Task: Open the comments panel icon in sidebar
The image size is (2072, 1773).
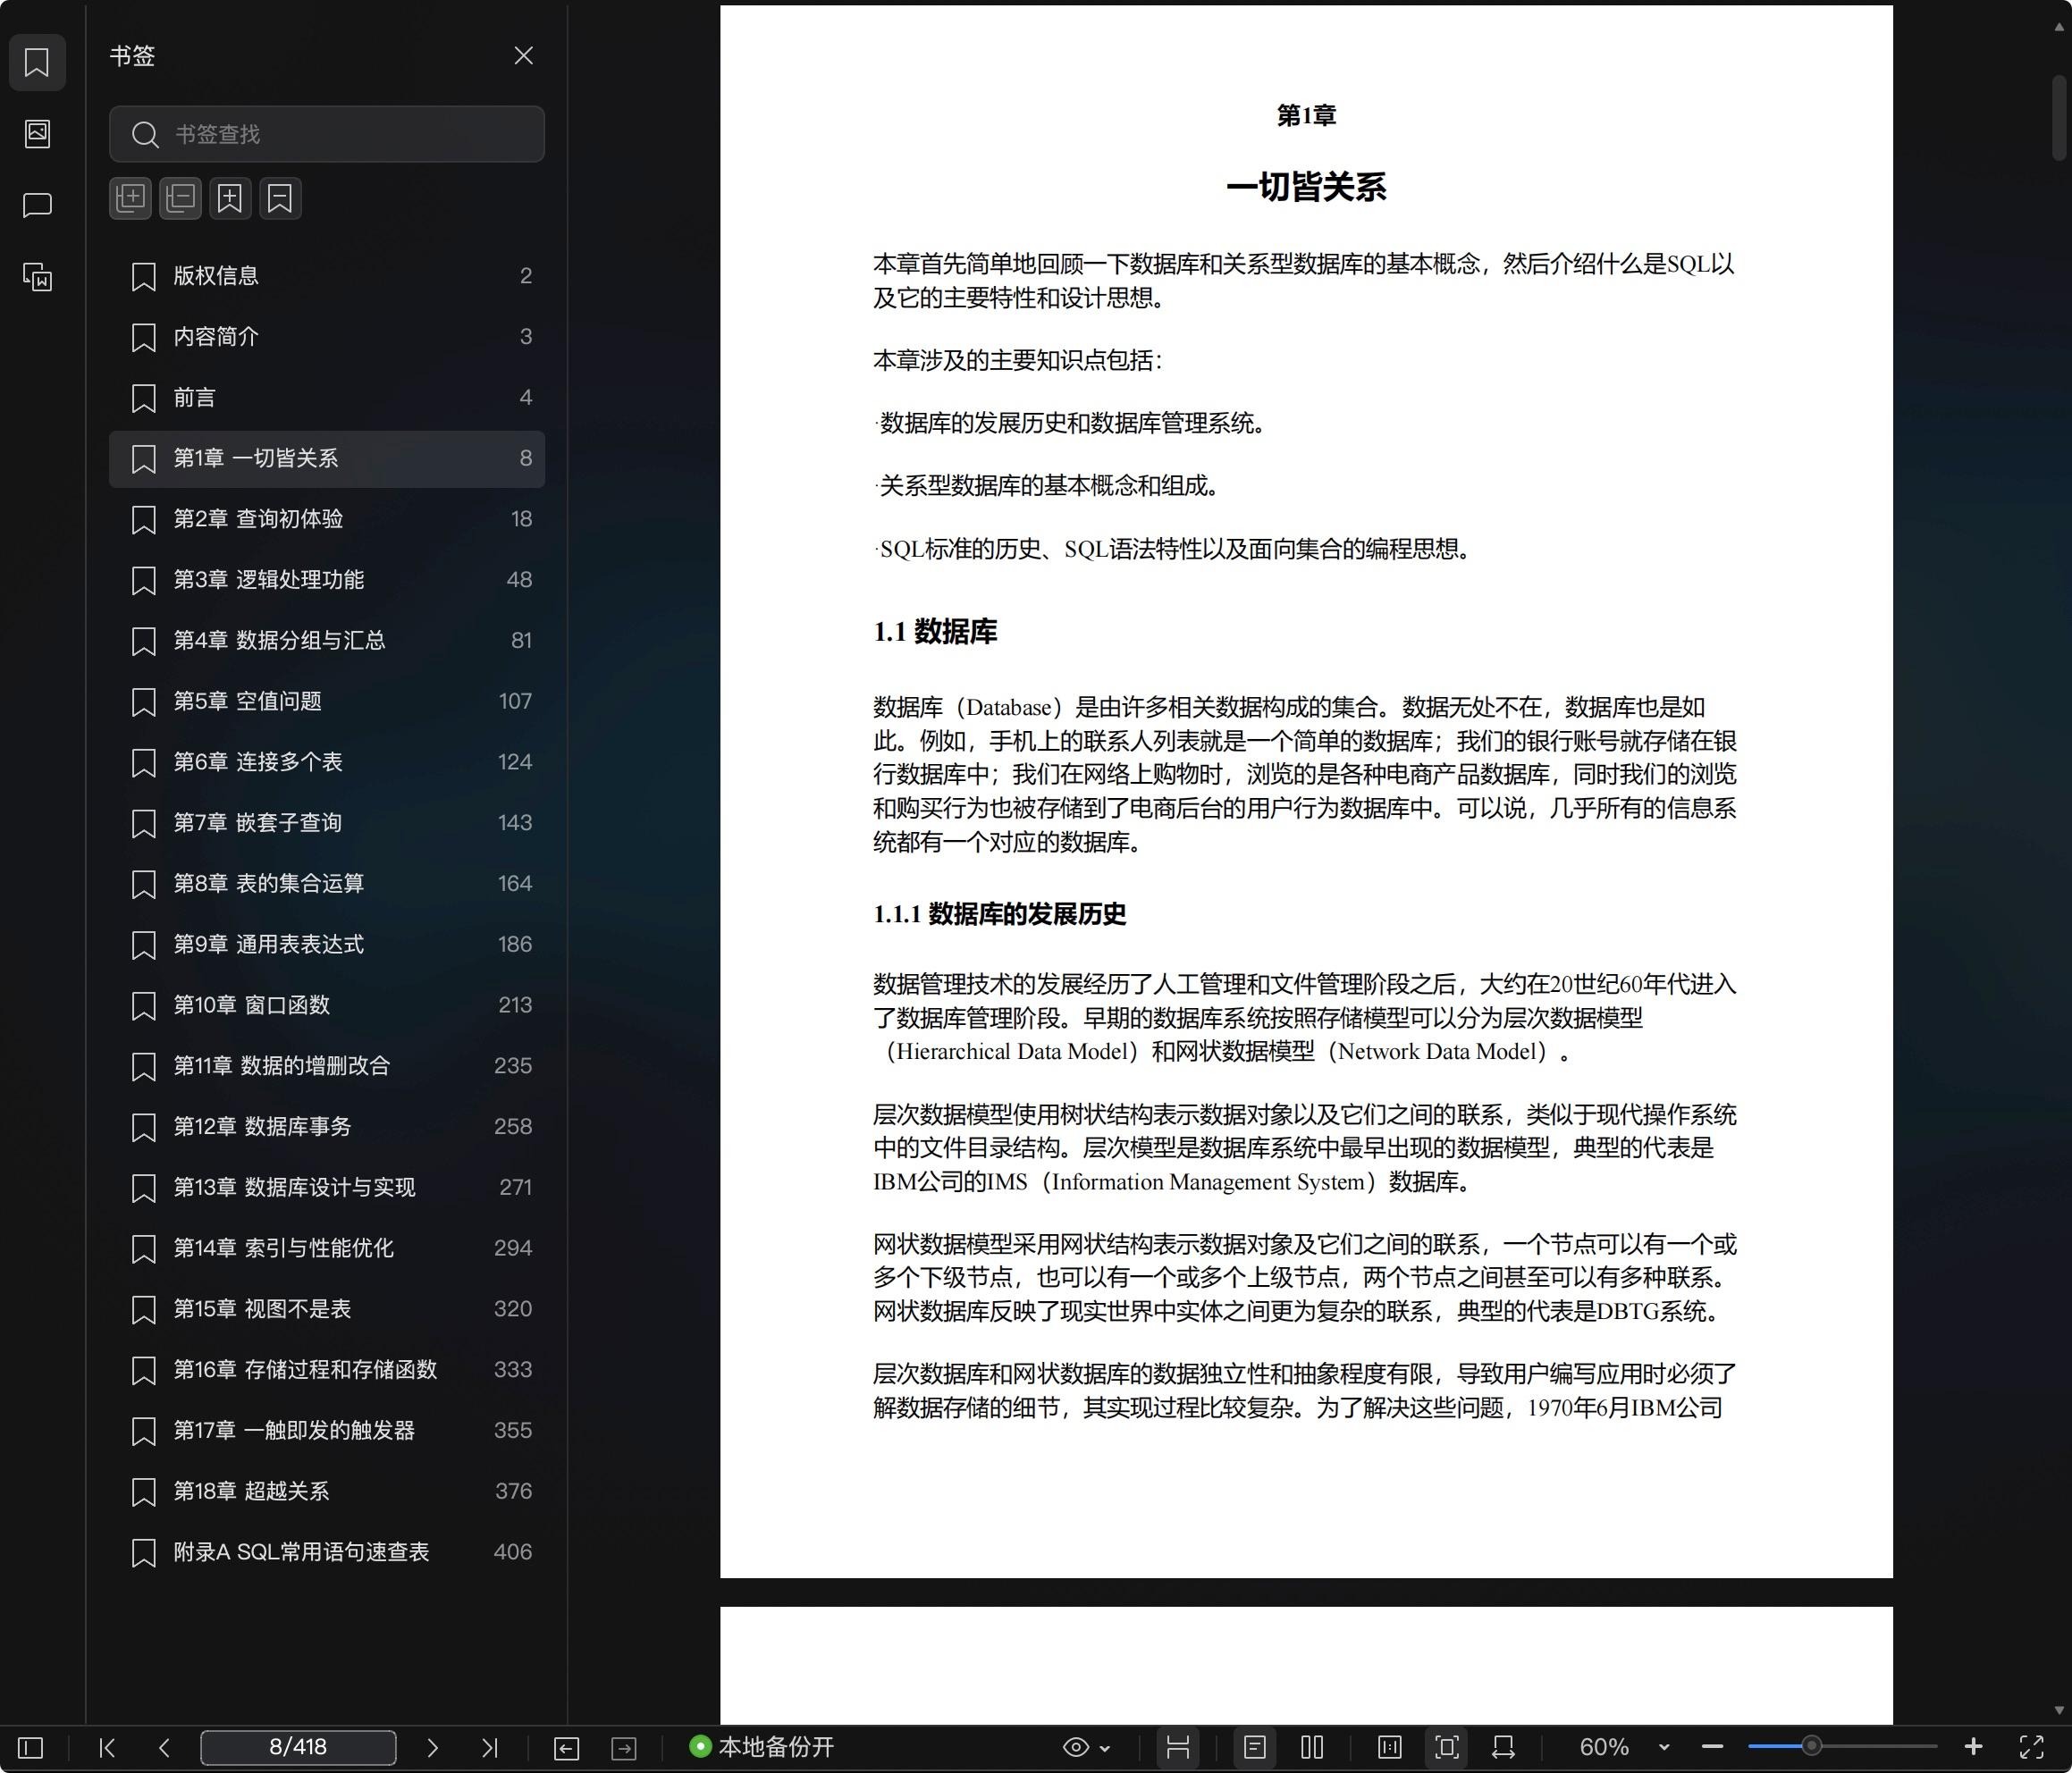Action: pyautogui.click(x=37, y=205)
